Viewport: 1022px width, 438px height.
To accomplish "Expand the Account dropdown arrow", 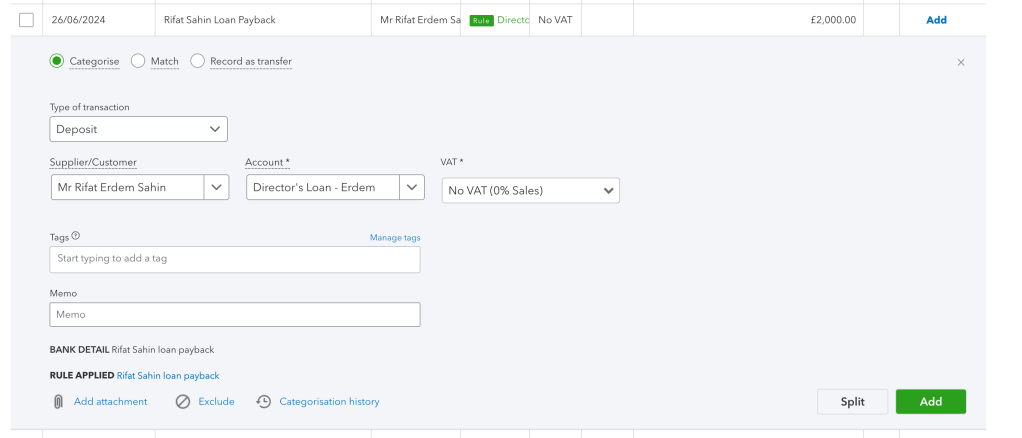I will pyautogui.click(x=412, y=187).
